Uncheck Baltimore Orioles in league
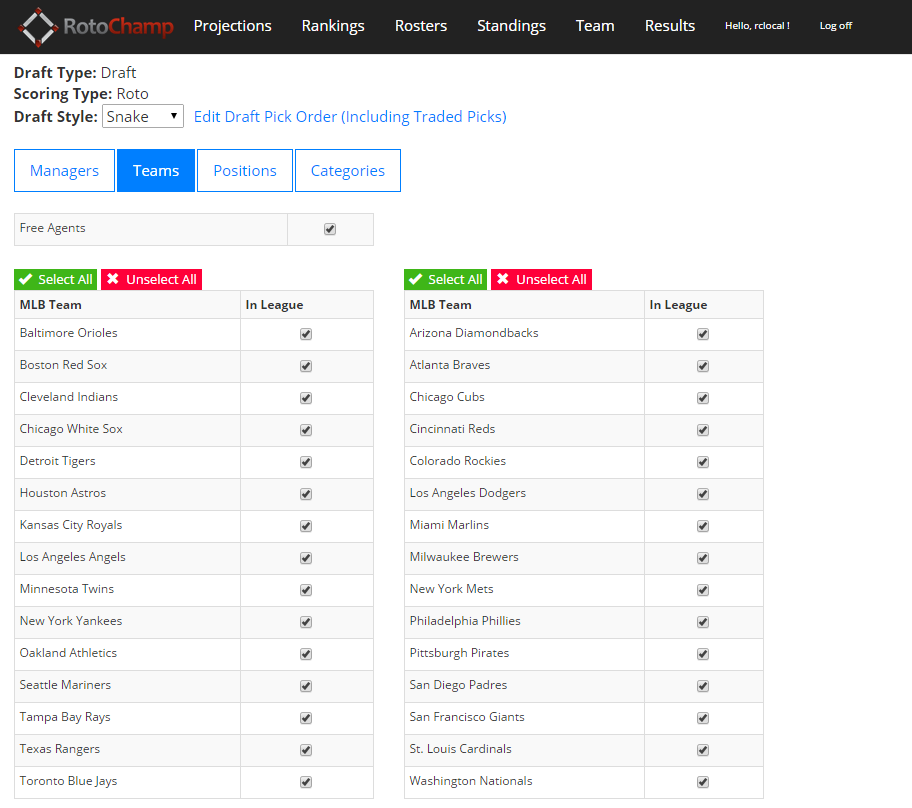The height and width of the screenshot is (808, 912). (x=306, y=334)
